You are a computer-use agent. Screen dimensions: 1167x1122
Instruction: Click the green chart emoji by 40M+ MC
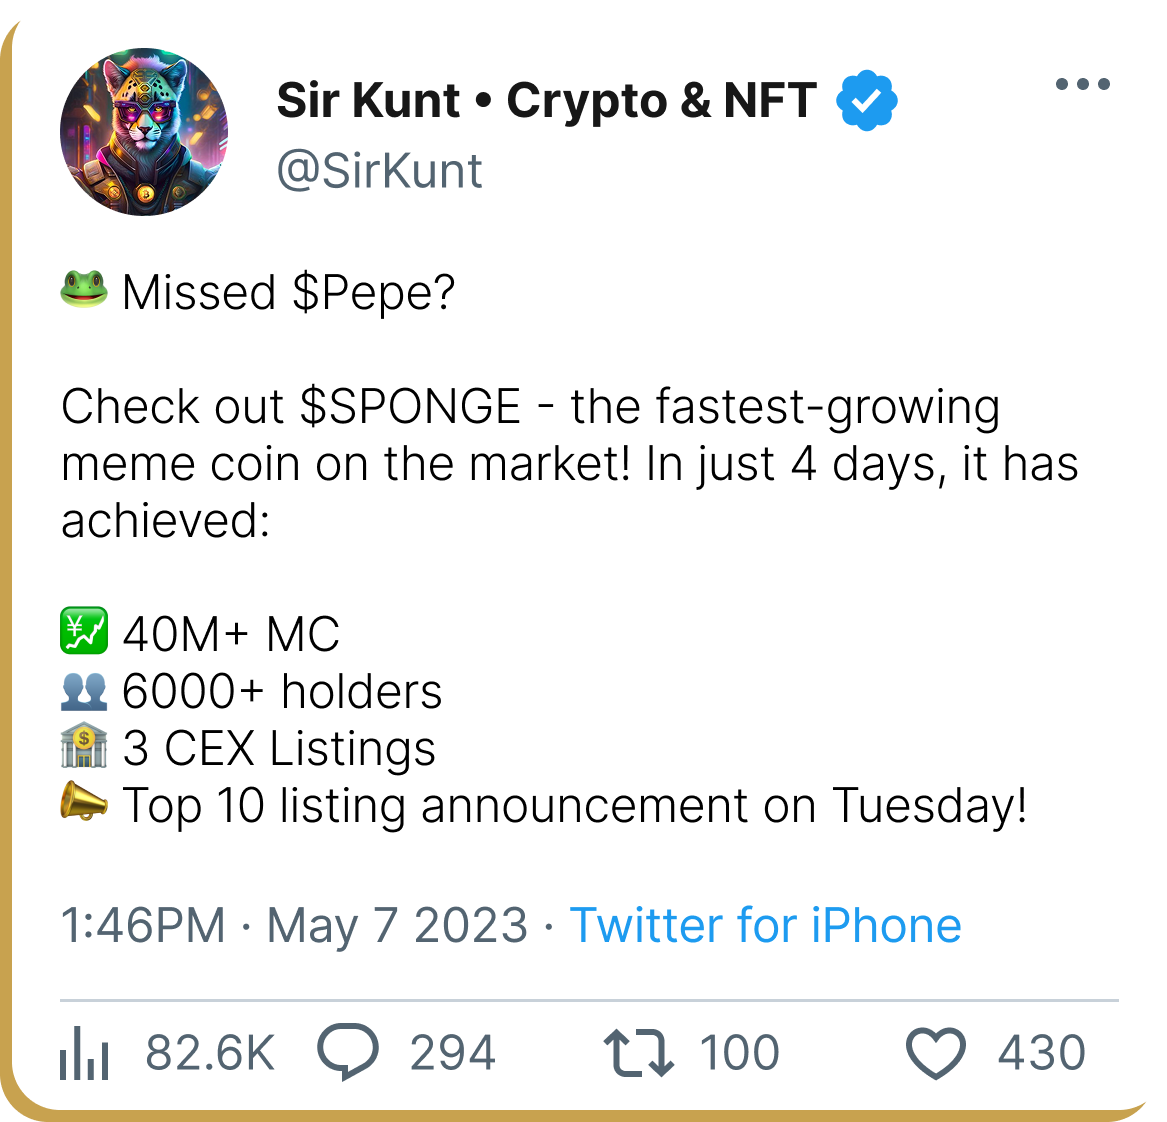[x=84, y=634]
